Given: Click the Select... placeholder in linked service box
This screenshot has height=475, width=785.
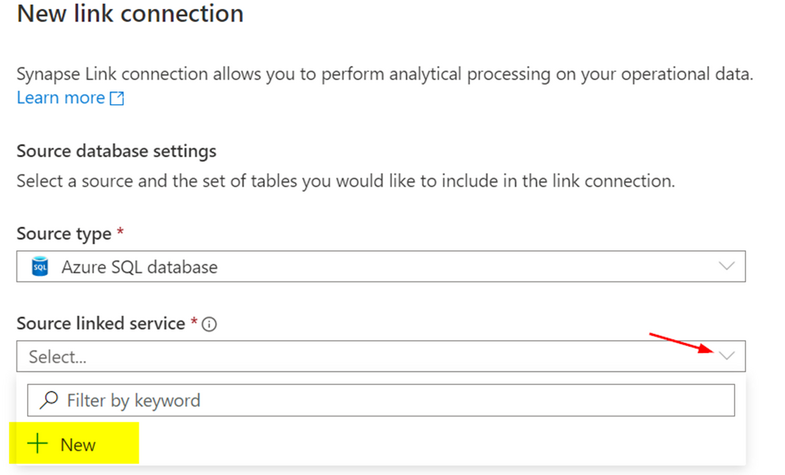Looking at the screenshot, I should click(x=58, y=357).
